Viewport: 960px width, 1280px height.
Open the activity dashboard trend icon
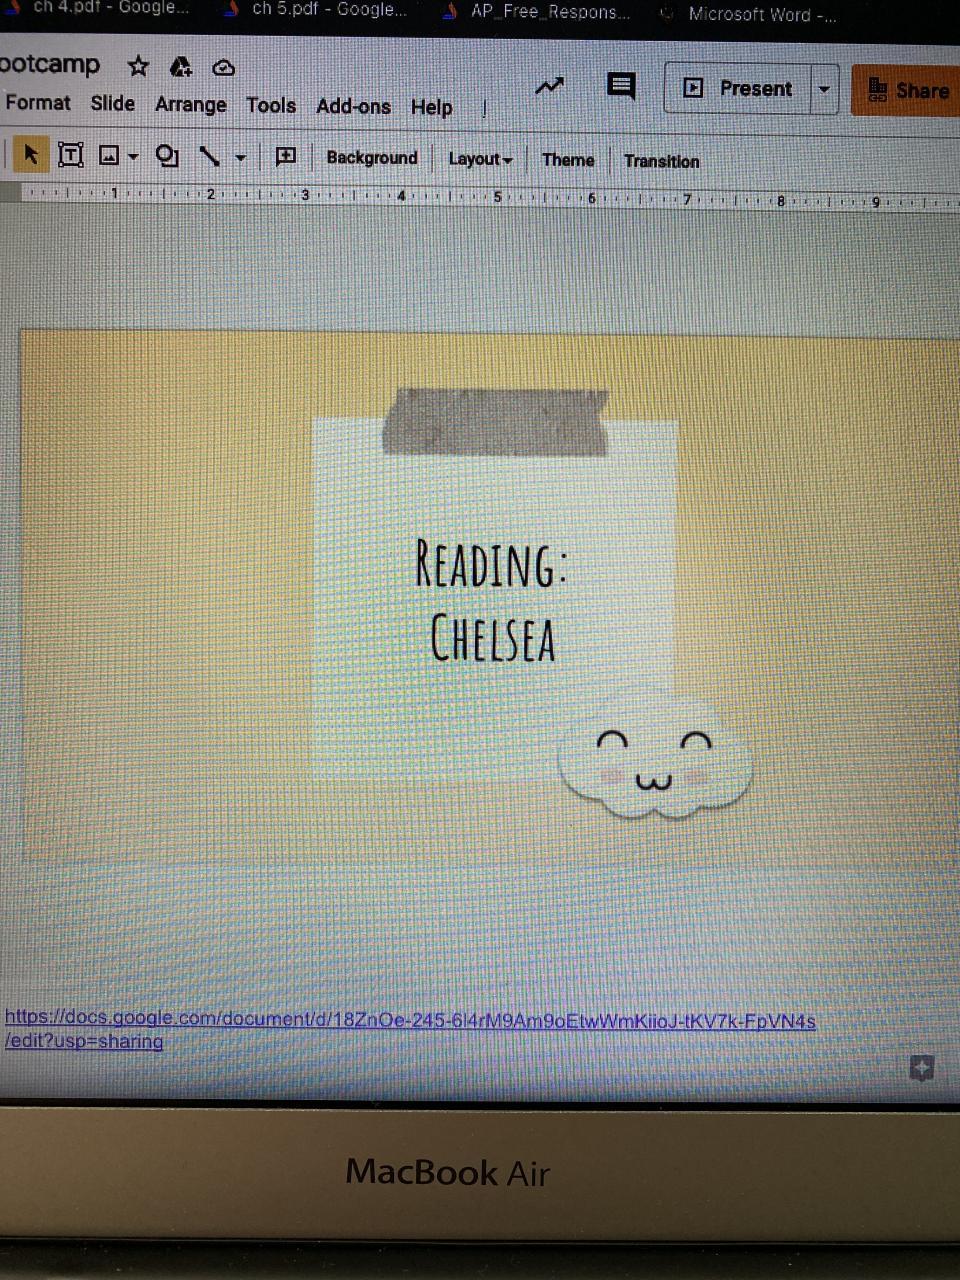click(x=549, y=87)
